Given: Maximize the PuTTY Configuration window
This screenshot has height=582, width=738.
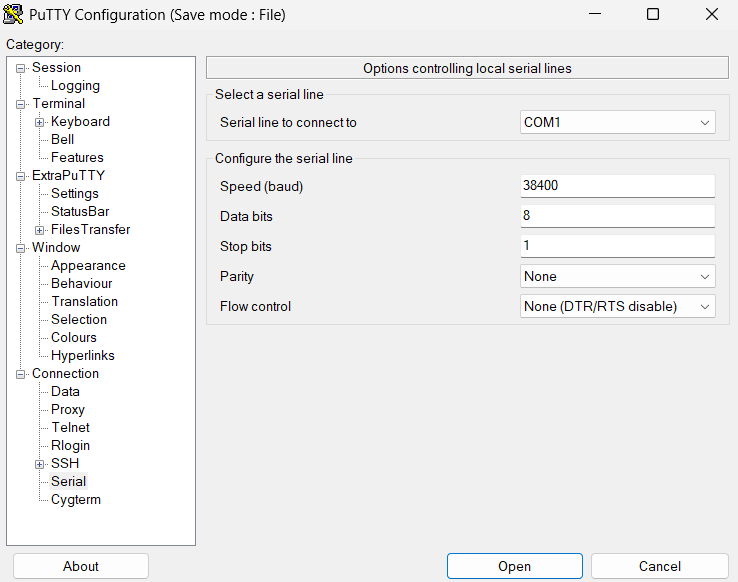Looking at the screenshot, I should (x=653, y=14).
